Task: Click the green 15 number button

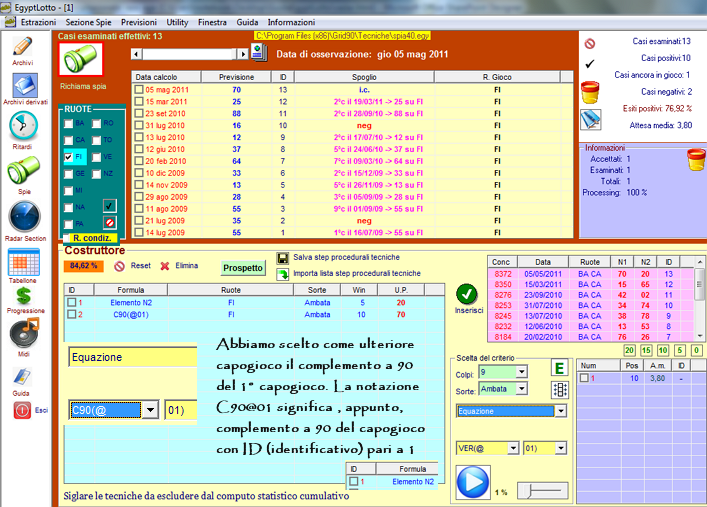Action: (x=646, y=350)
